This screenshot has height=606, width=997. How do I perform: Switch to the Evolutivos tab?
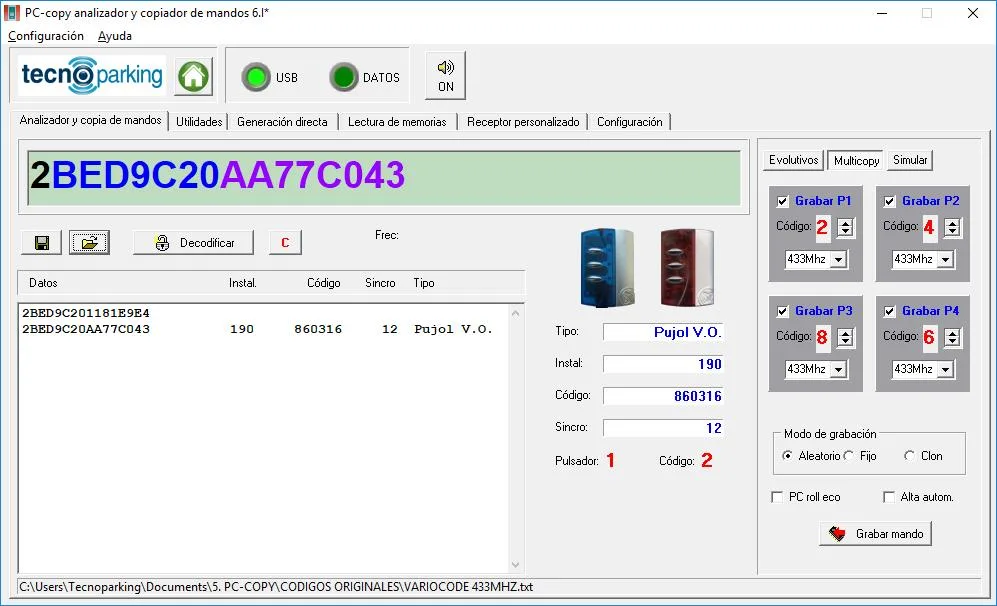(x=794, y=160)
